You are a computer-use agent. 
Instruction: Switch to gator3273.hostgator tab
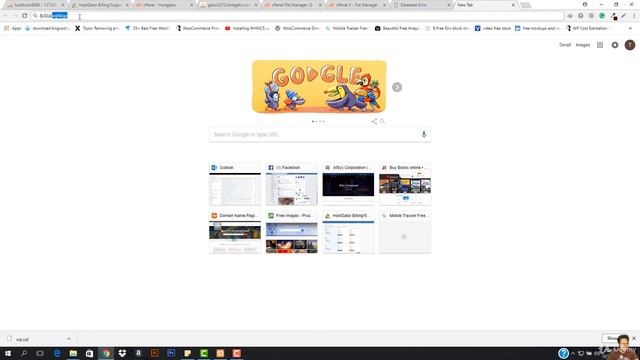tap(228, 5)
